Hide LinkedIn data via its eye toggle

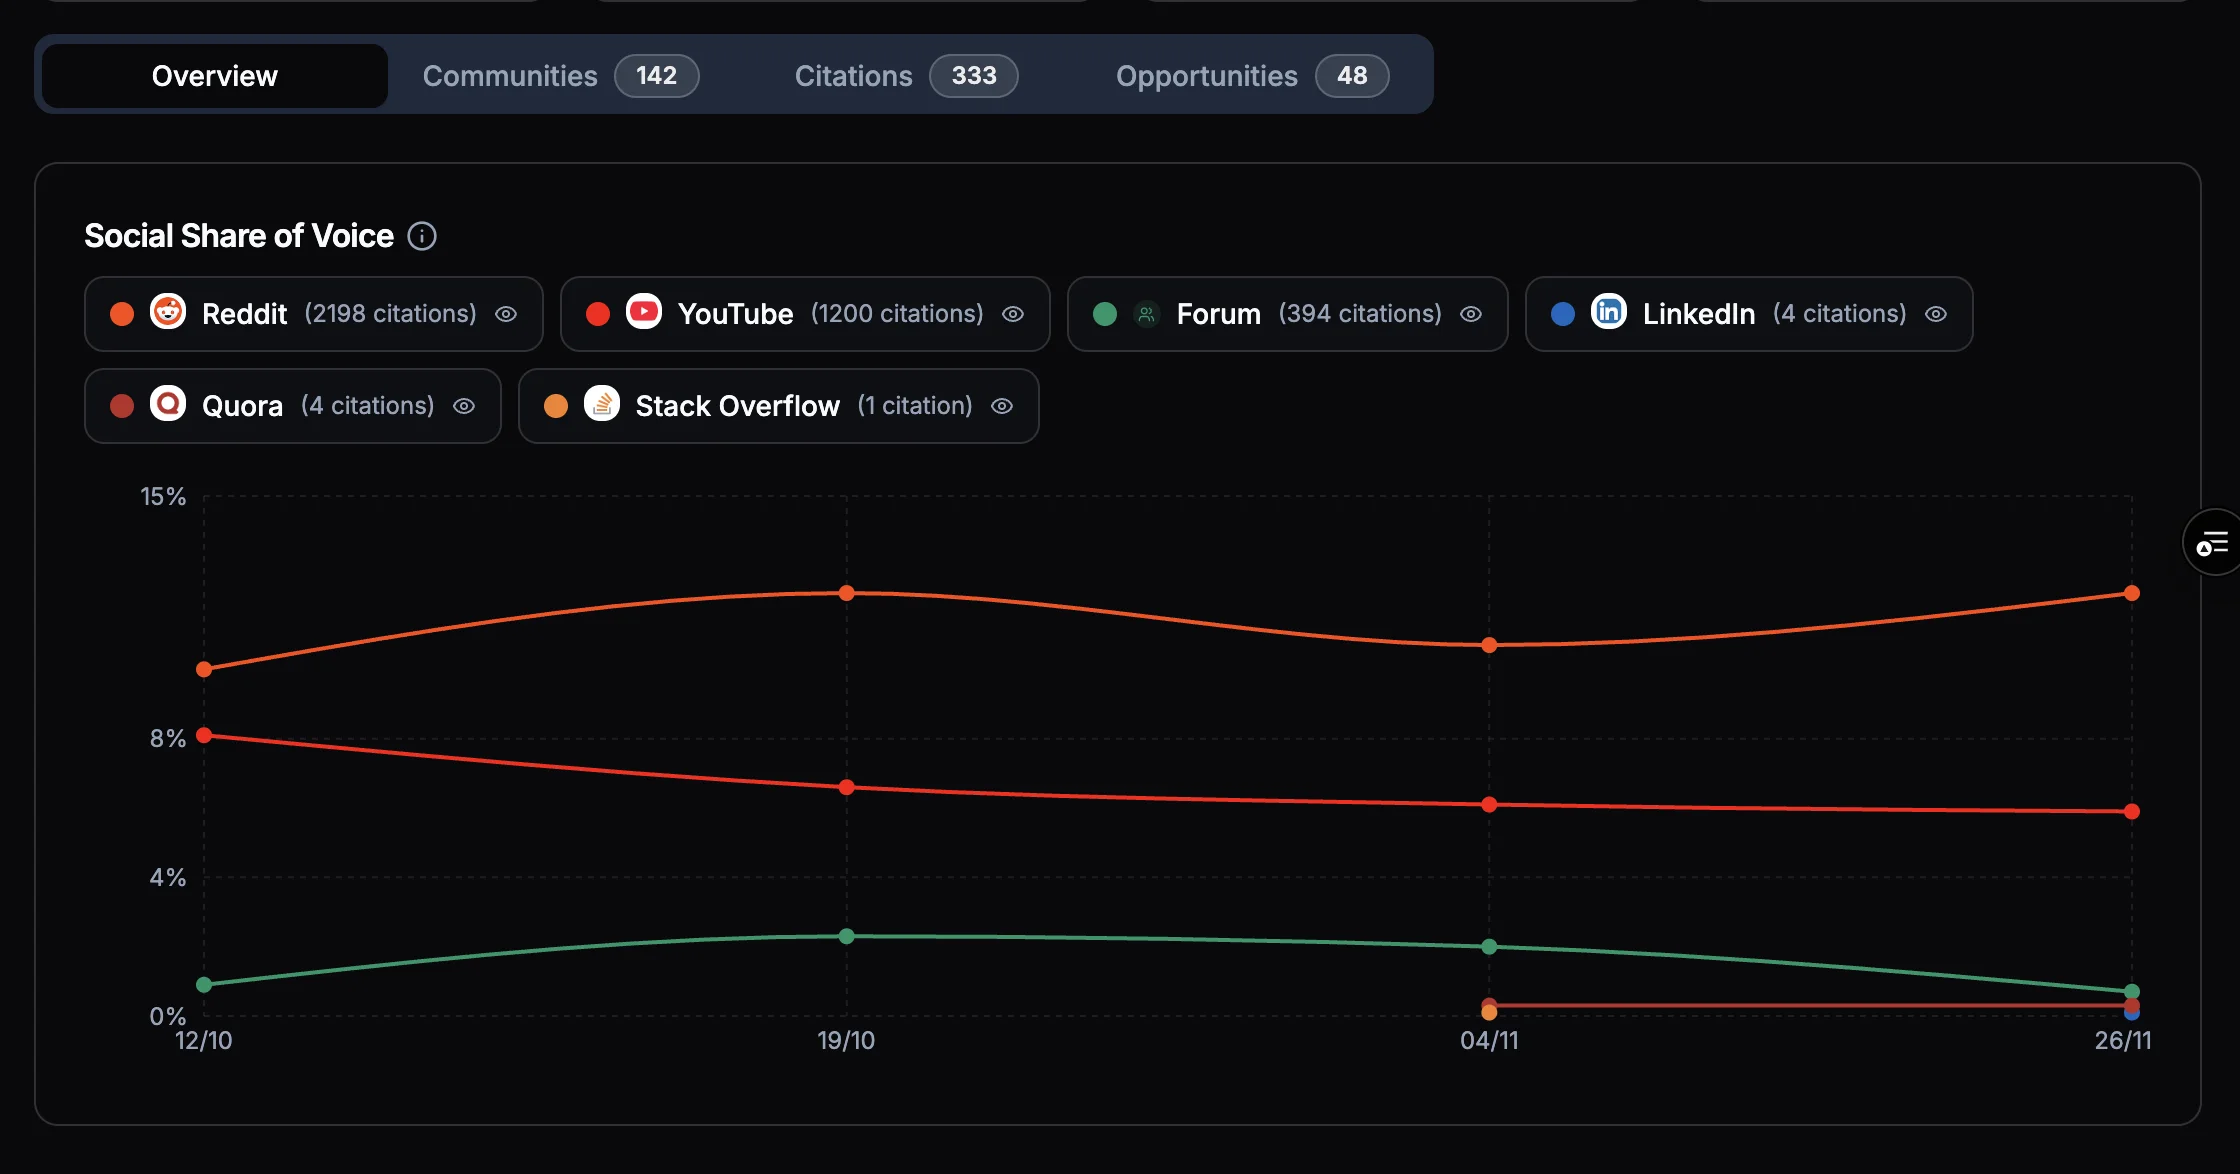(x=1936, y=313)
